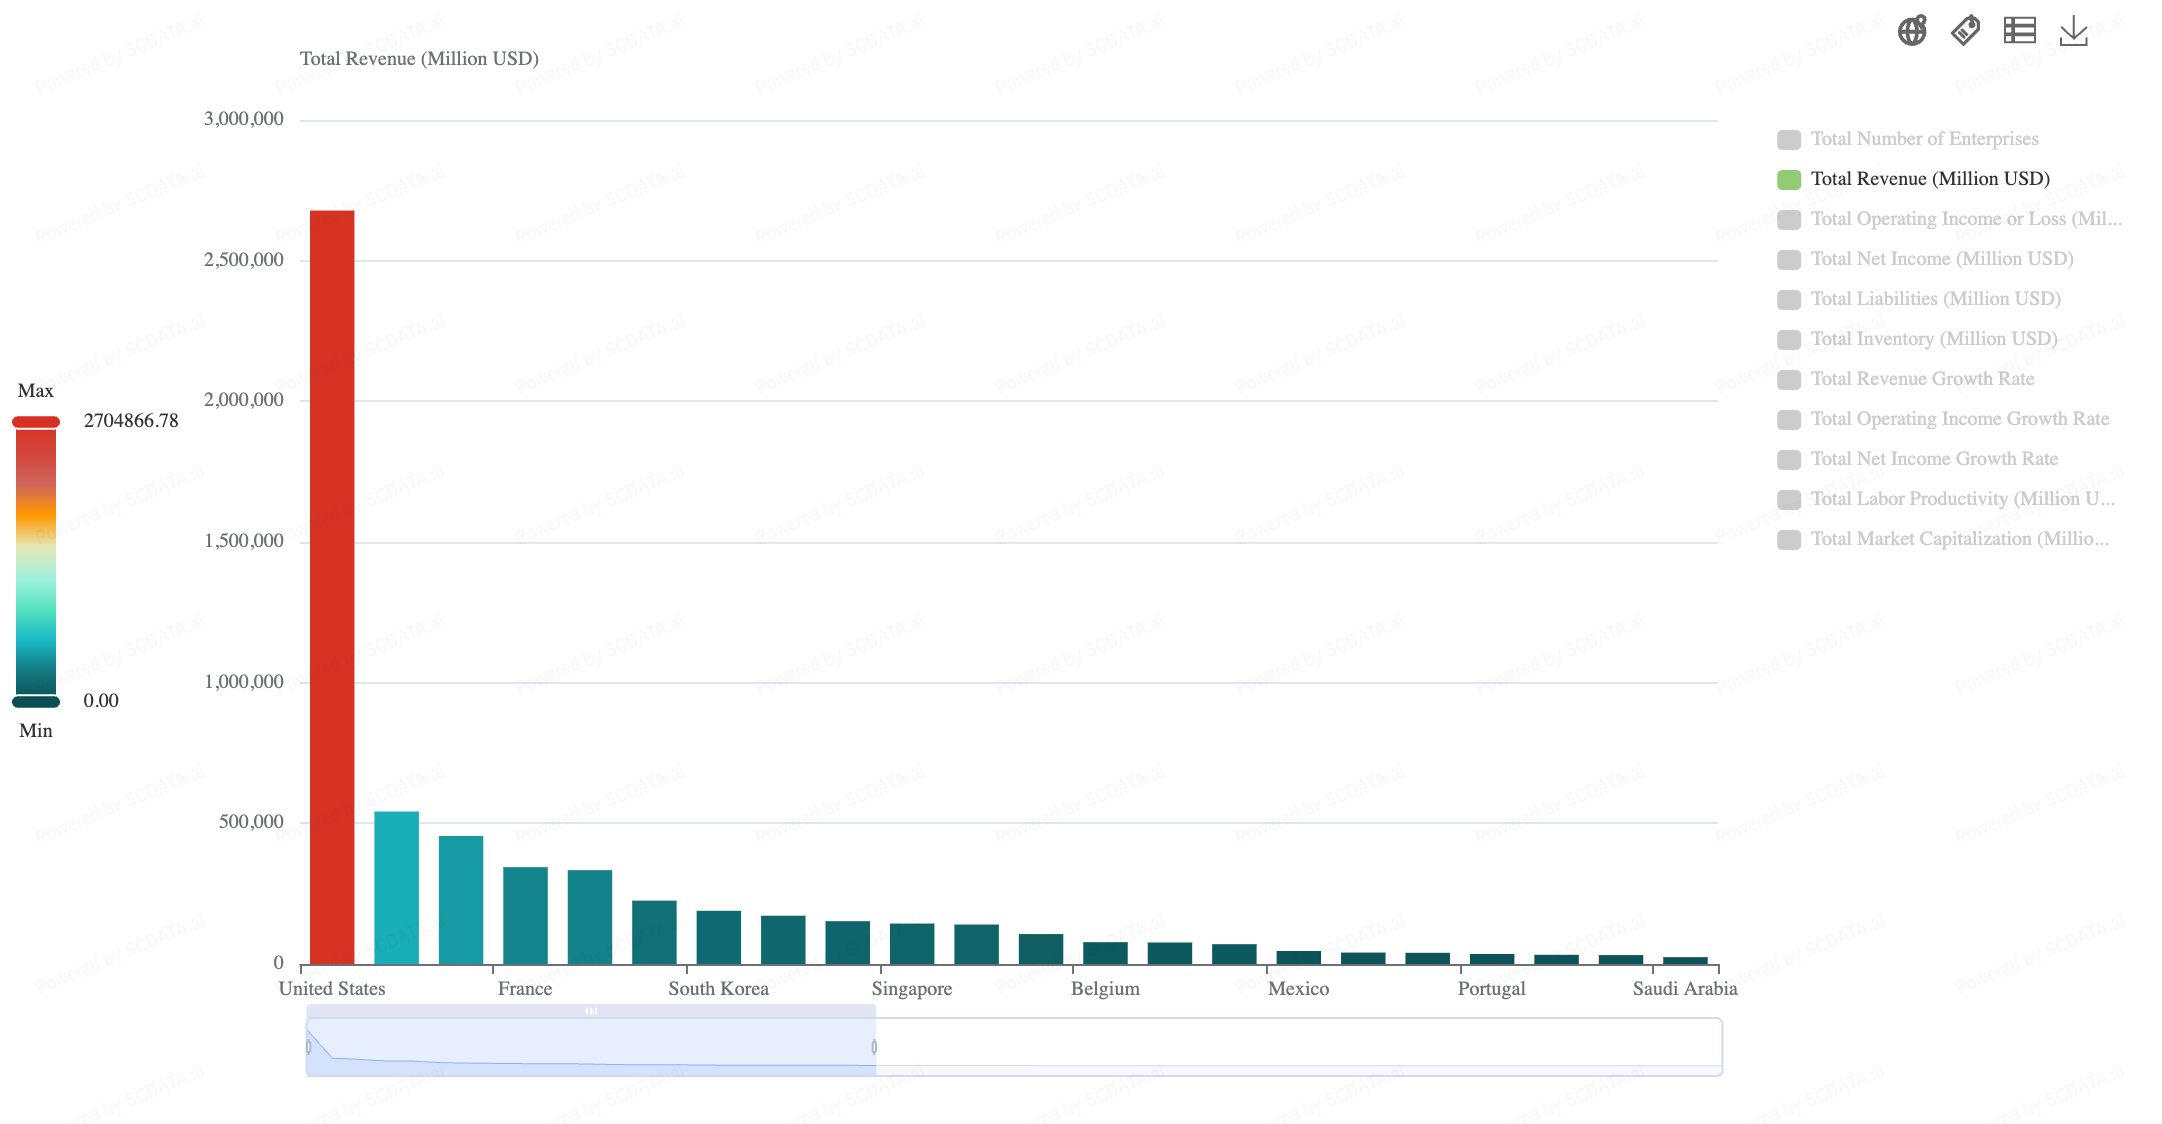
Task: Click the left data zoom handle
Action: point(308,1047)
